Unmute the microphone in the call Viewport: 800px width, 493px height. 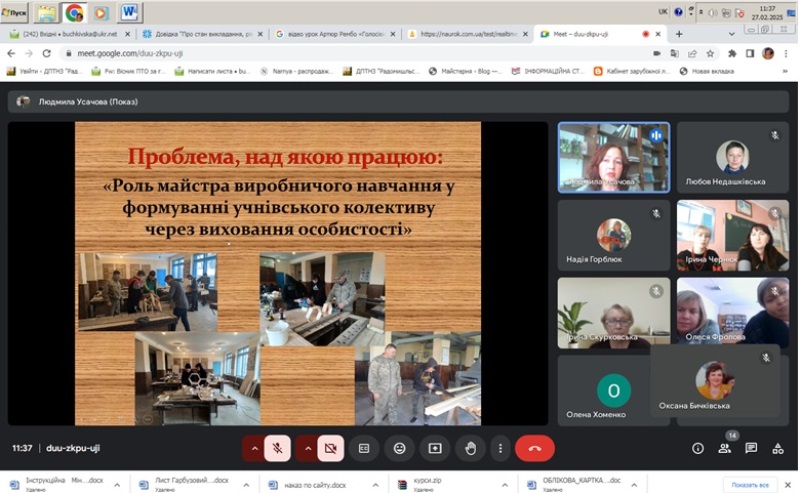(x=278, y=449)
